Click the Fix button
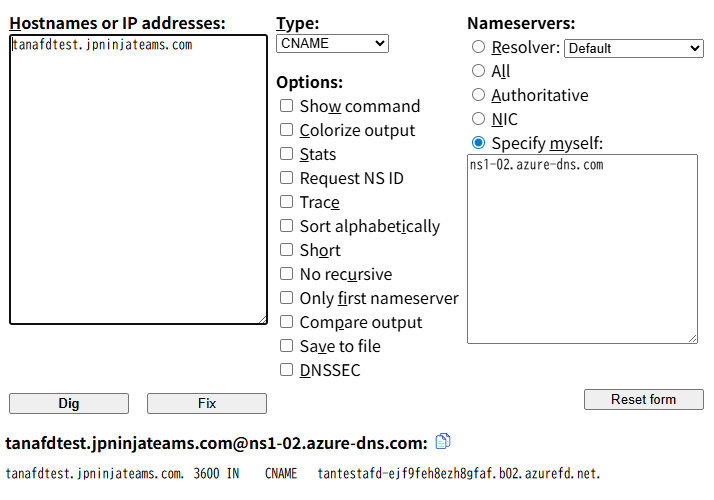 coord(207,403)
